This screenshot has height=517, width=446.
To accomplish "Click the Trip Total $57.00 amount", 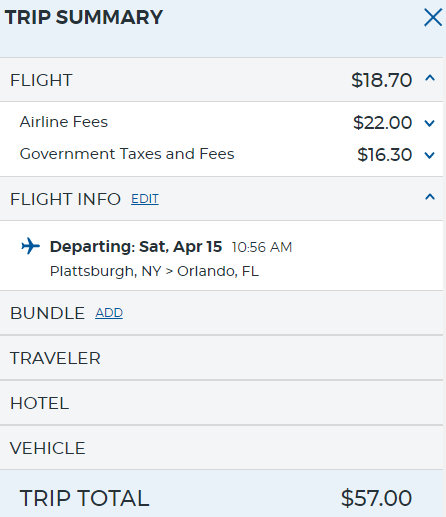I will [376, 498].
